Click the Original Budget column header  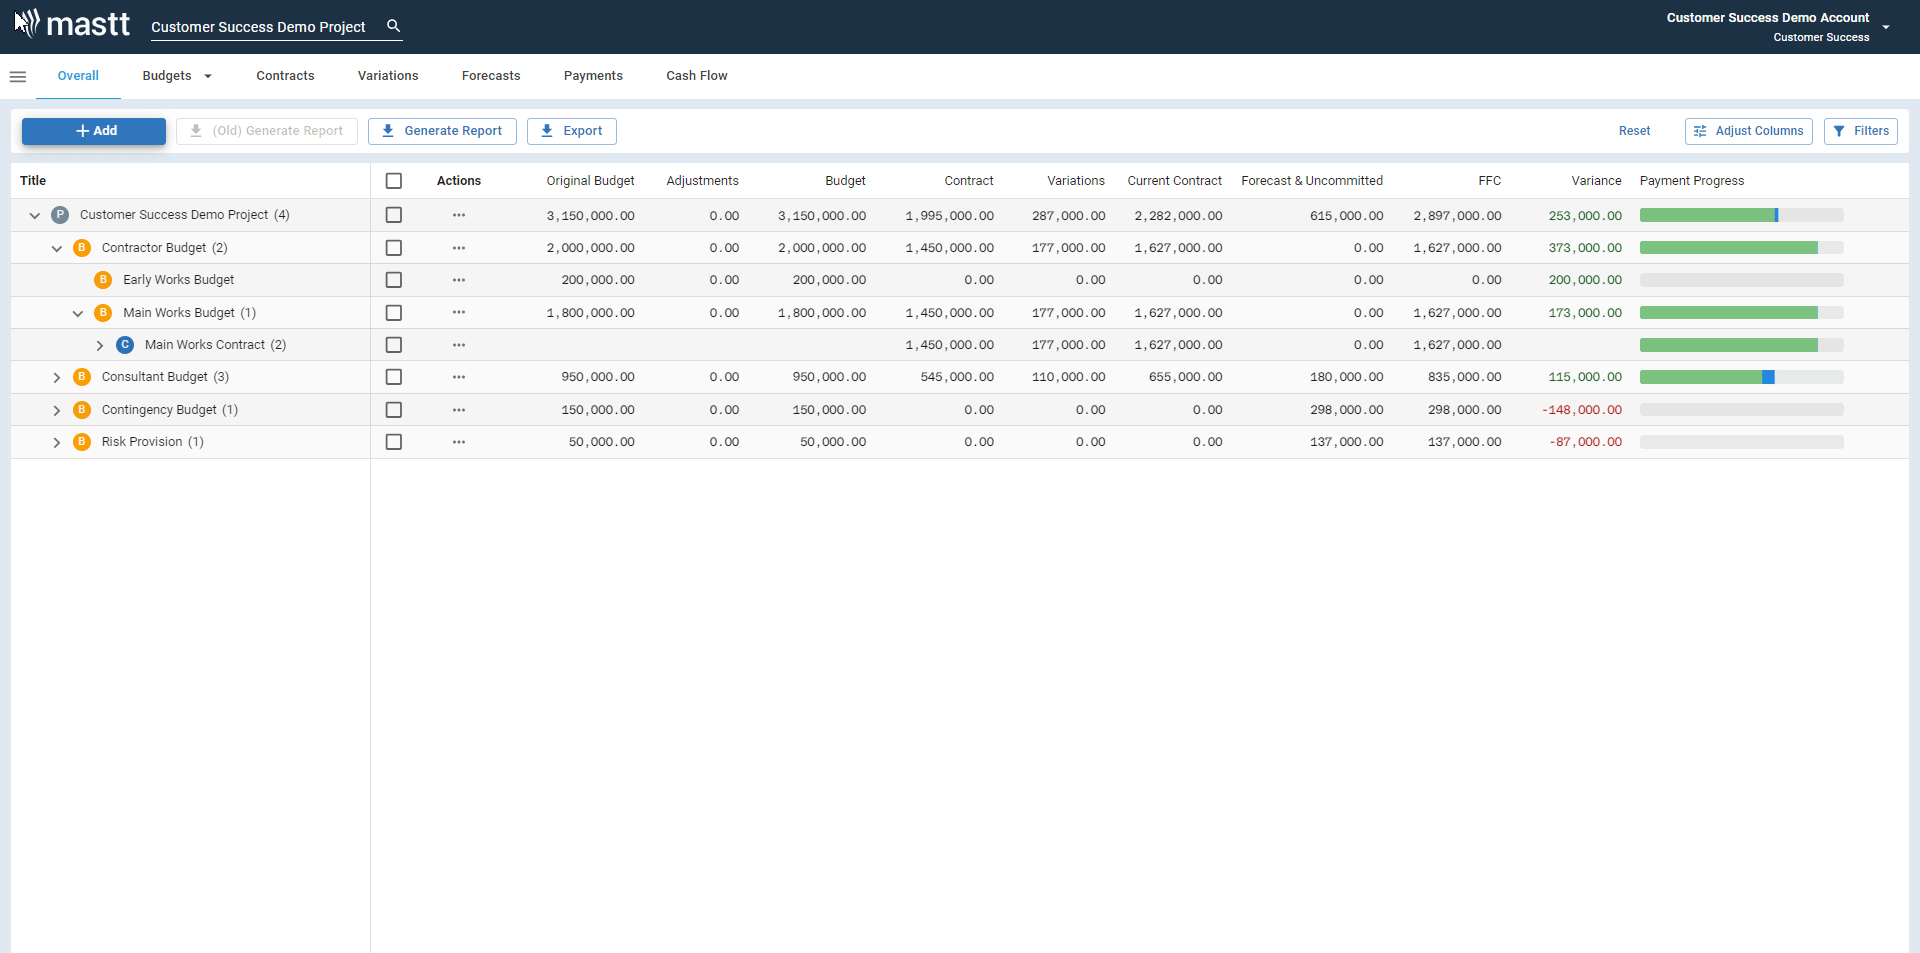click(590, 181)
